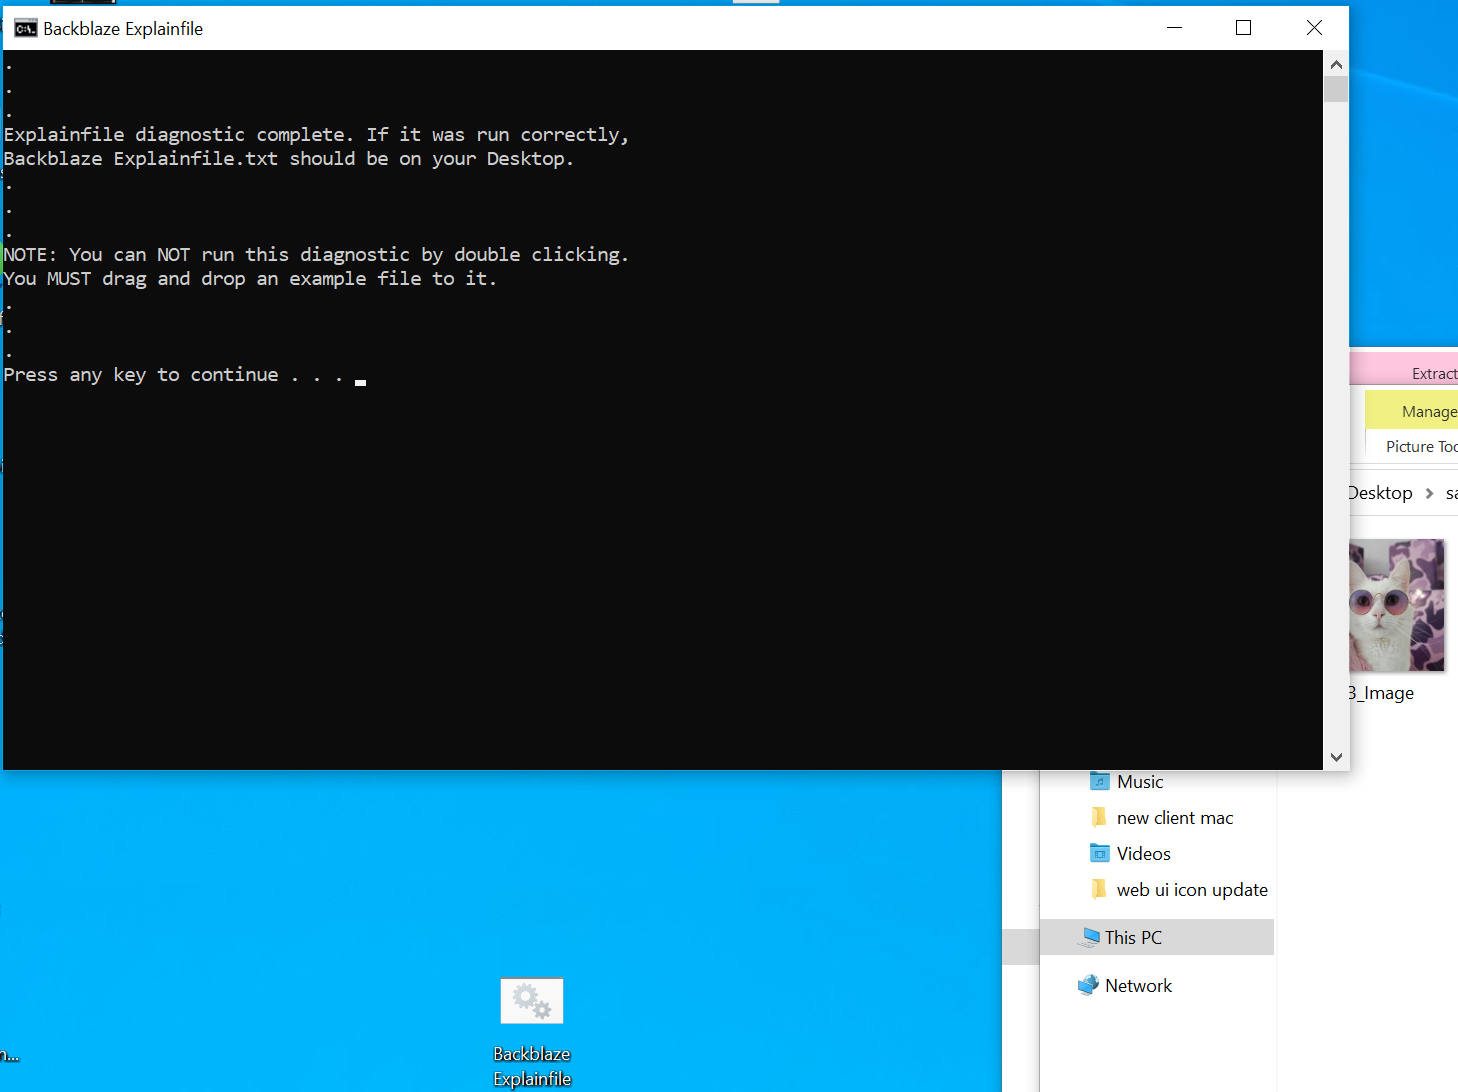
Task: Open the 'new client mac' folder
Action: 1175,818
